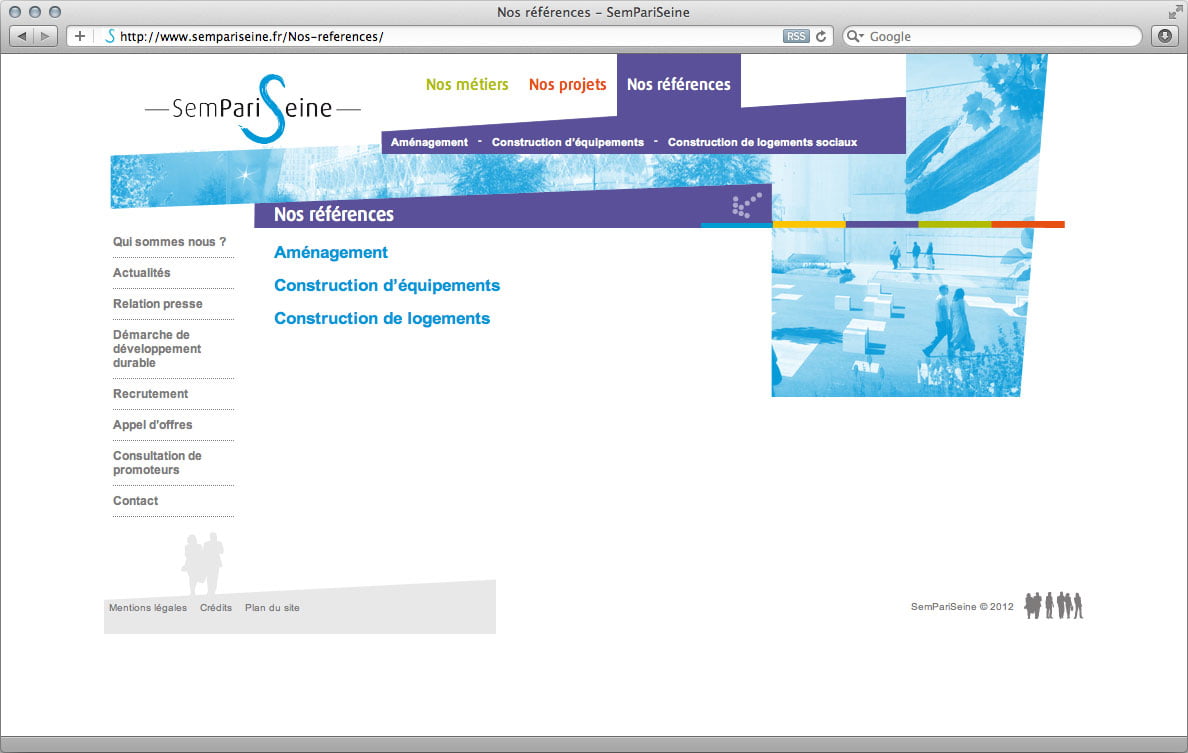
Task: Open Consultation de promoteurs
Action: point(157,463)
